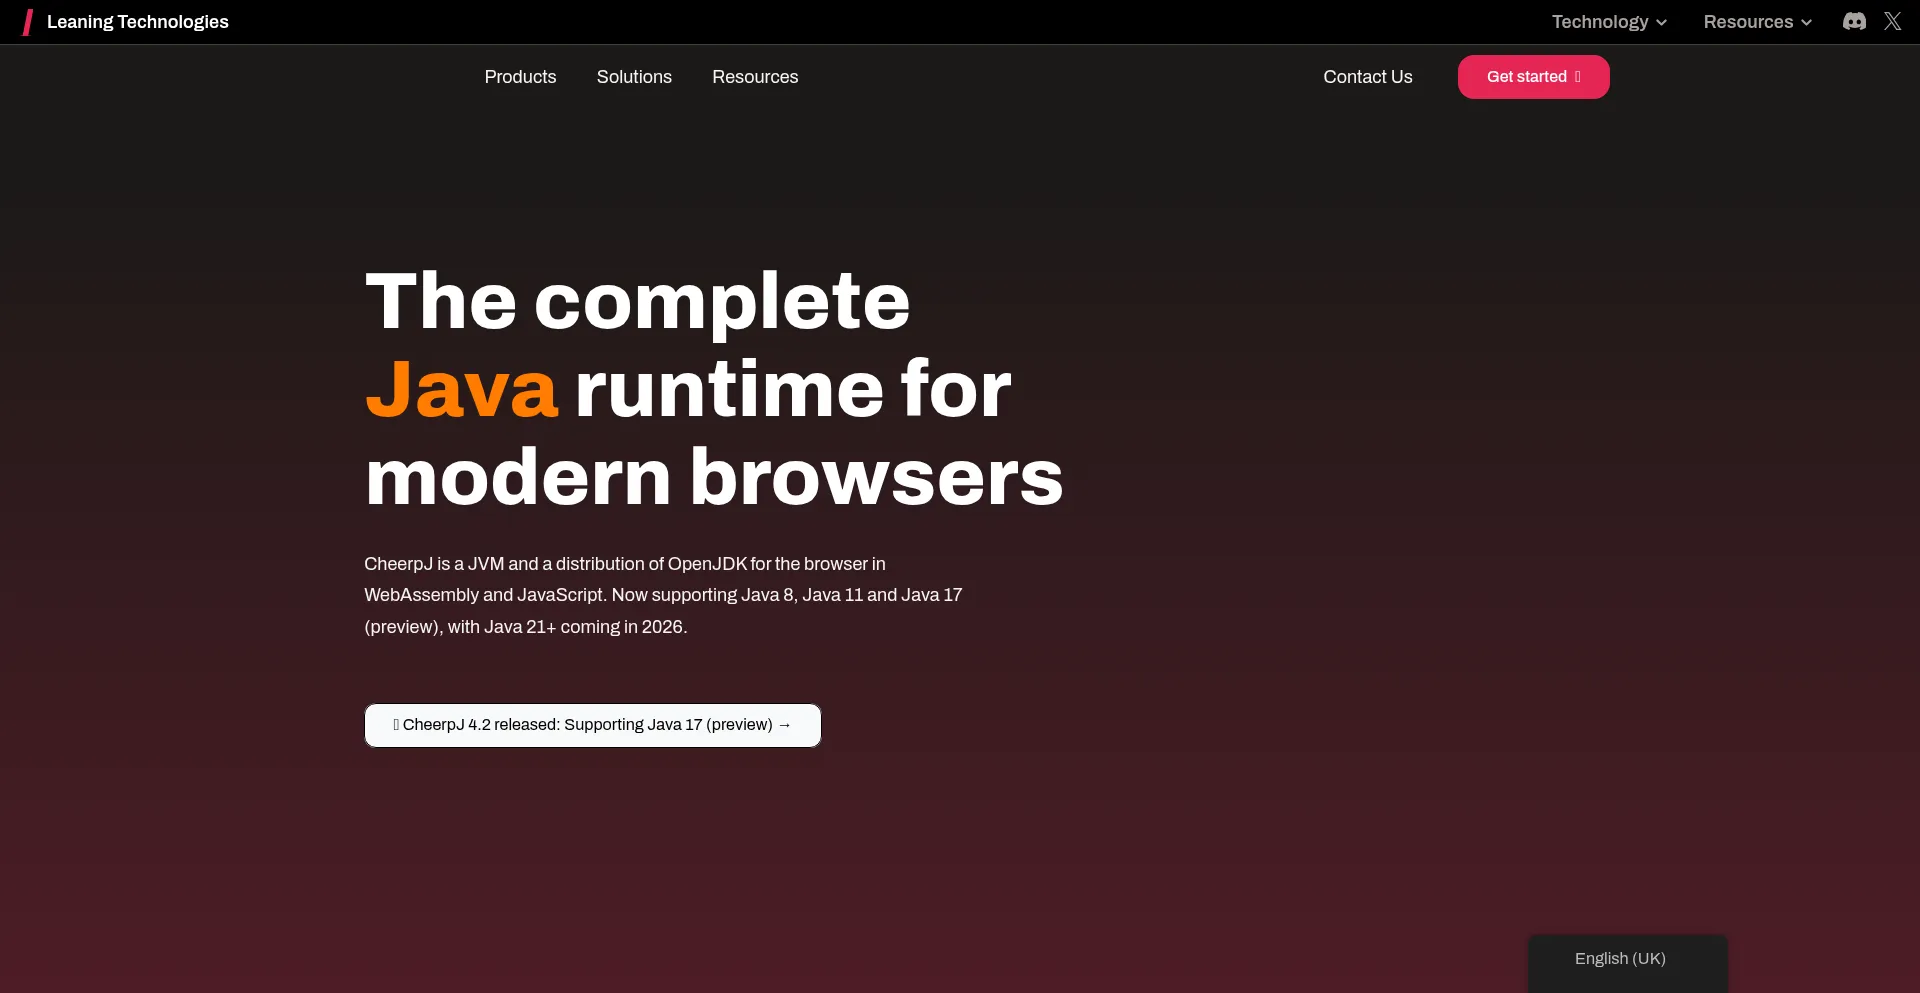Click the arrow at end of release banner

click(784, 725)
